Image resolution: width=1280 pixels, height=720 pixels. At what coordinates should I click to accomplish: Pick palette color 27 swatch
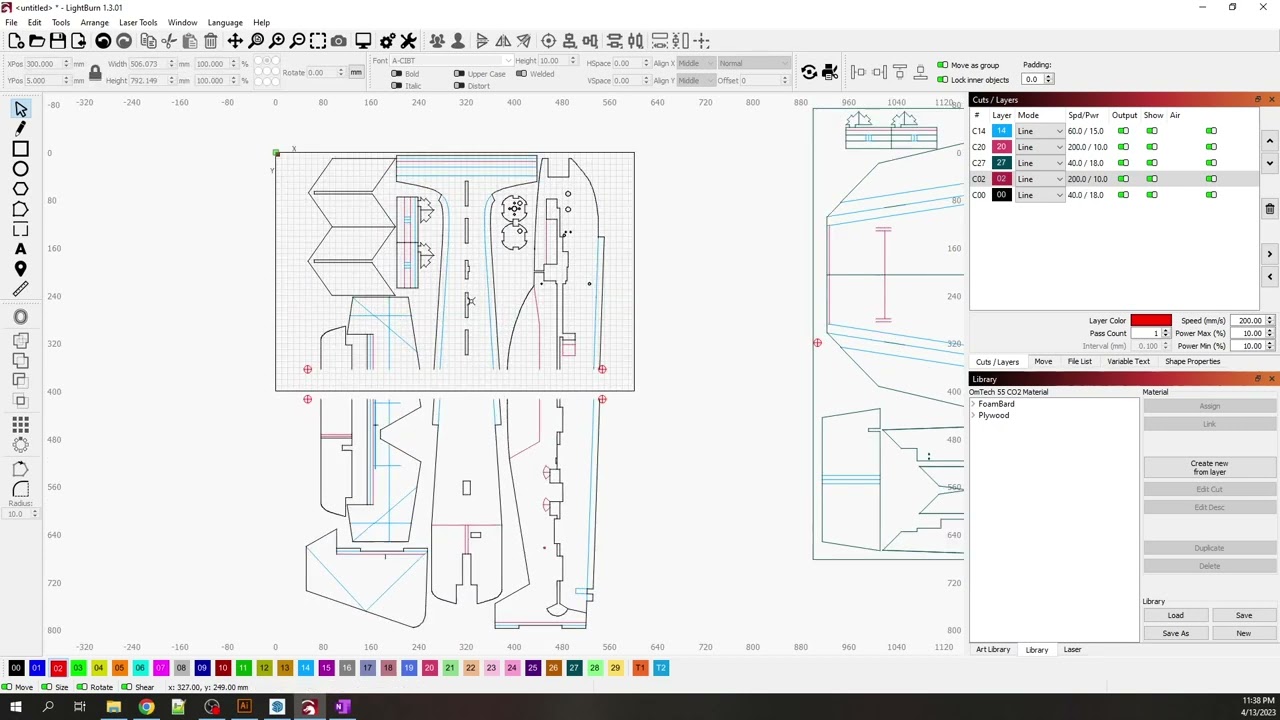(574, 668)
